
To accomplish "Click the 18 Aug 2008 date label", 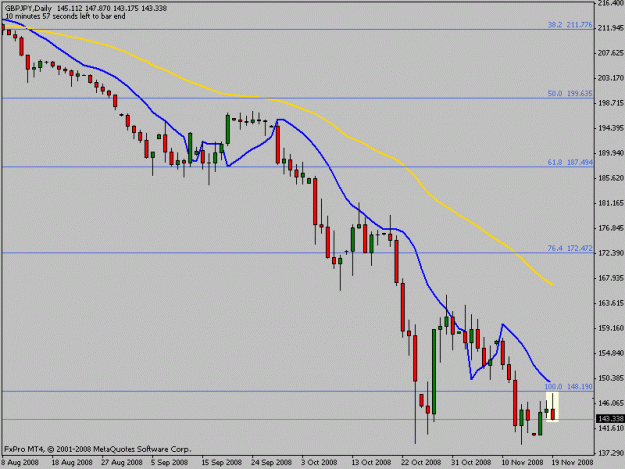I will [72, 462].
